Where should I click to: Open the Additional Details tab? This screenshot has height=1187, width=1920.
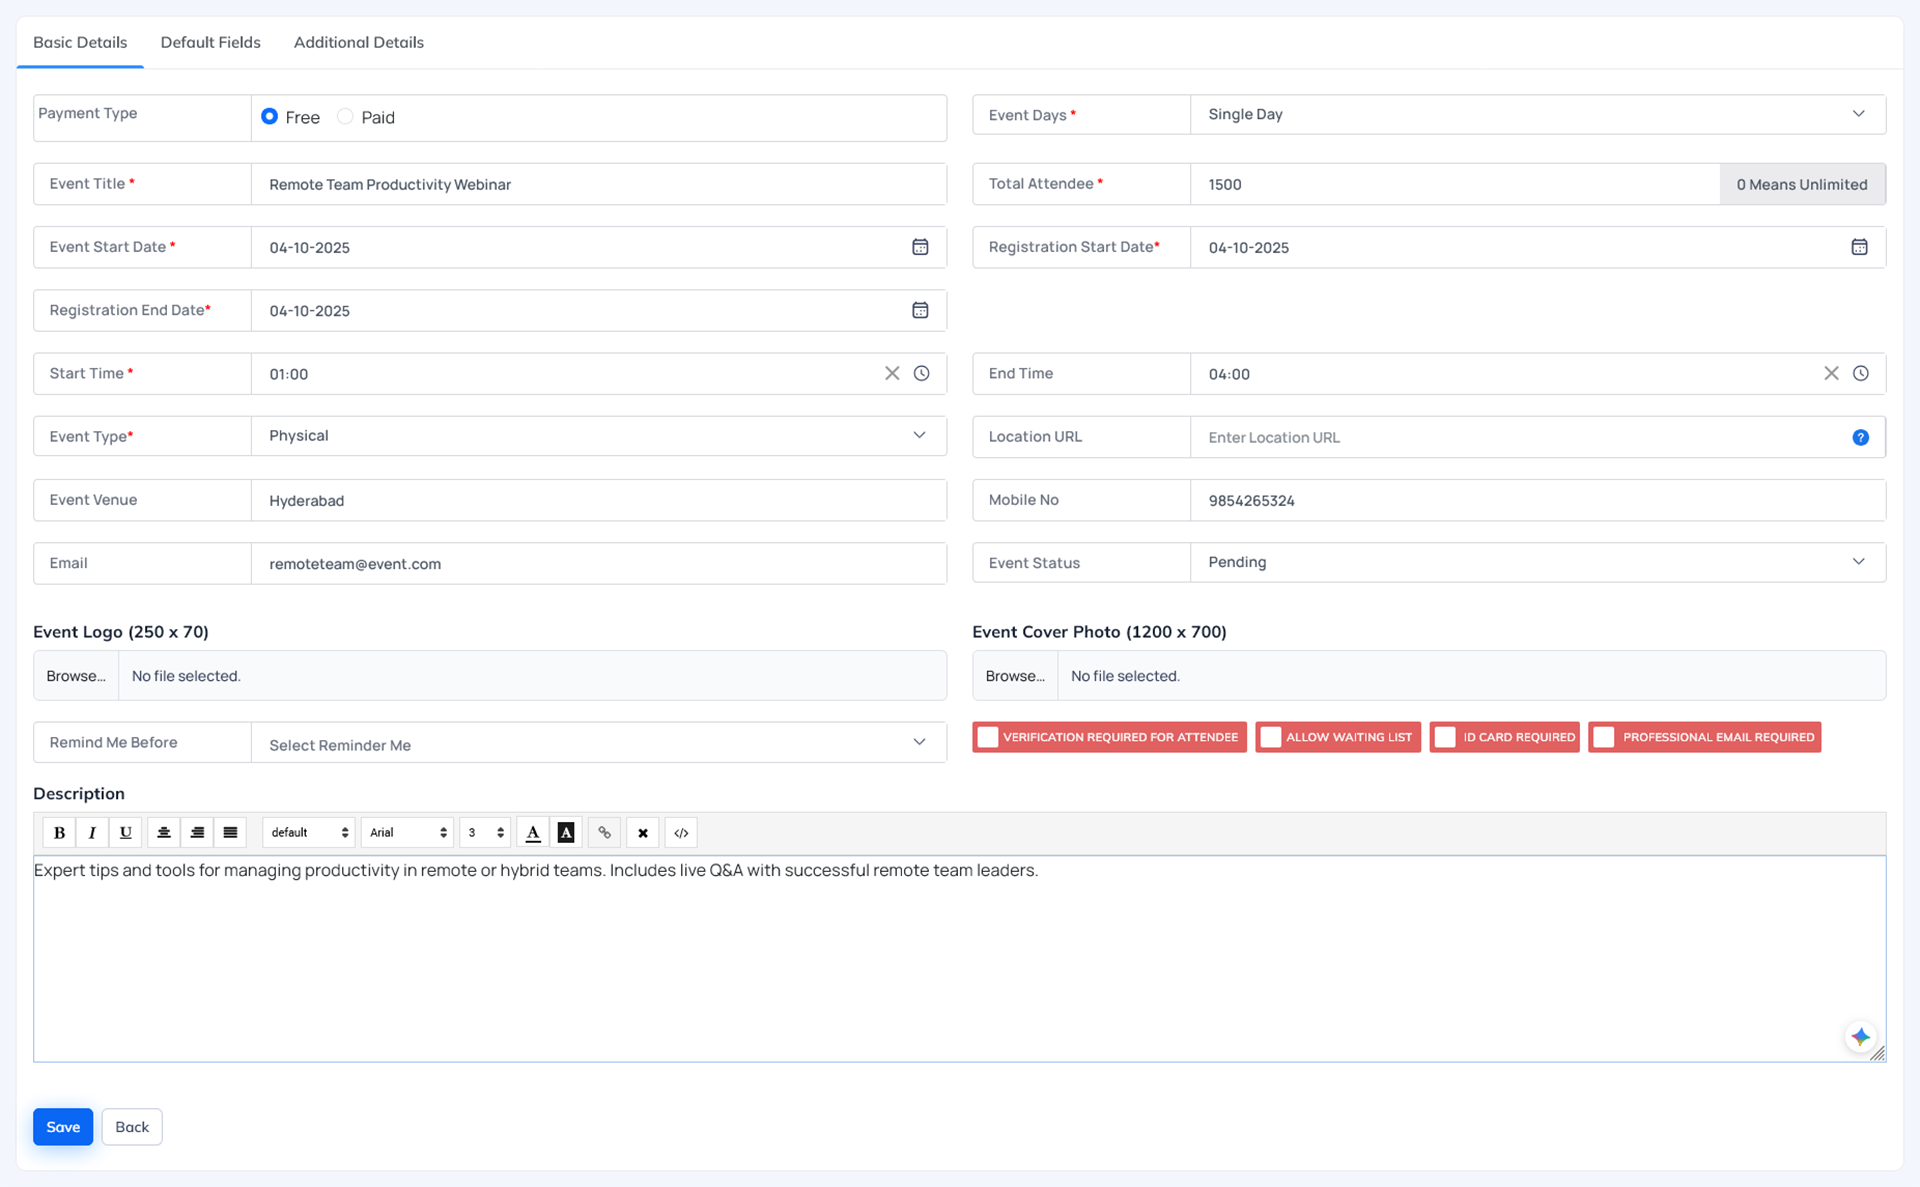(358, 42)
